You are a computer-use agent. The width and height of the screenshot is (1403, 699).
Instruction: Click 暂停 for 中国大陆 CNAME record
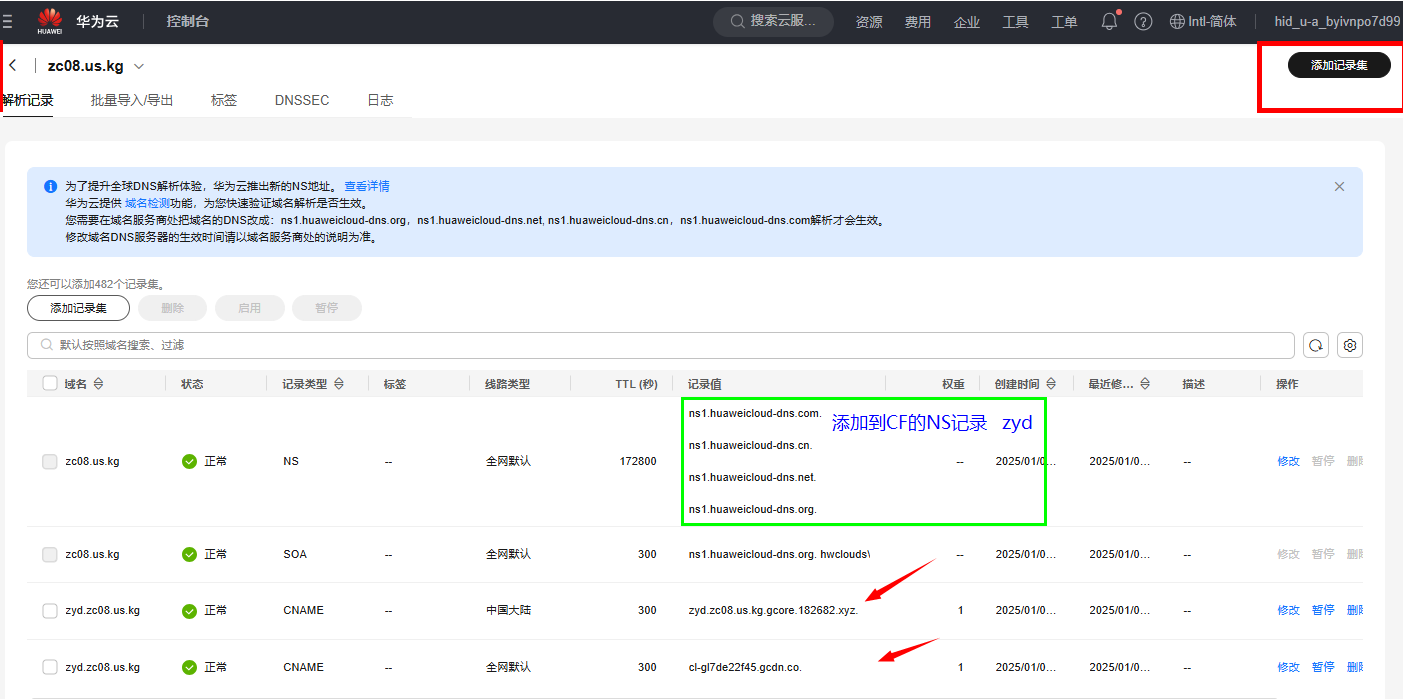[x=1323, y=610]
